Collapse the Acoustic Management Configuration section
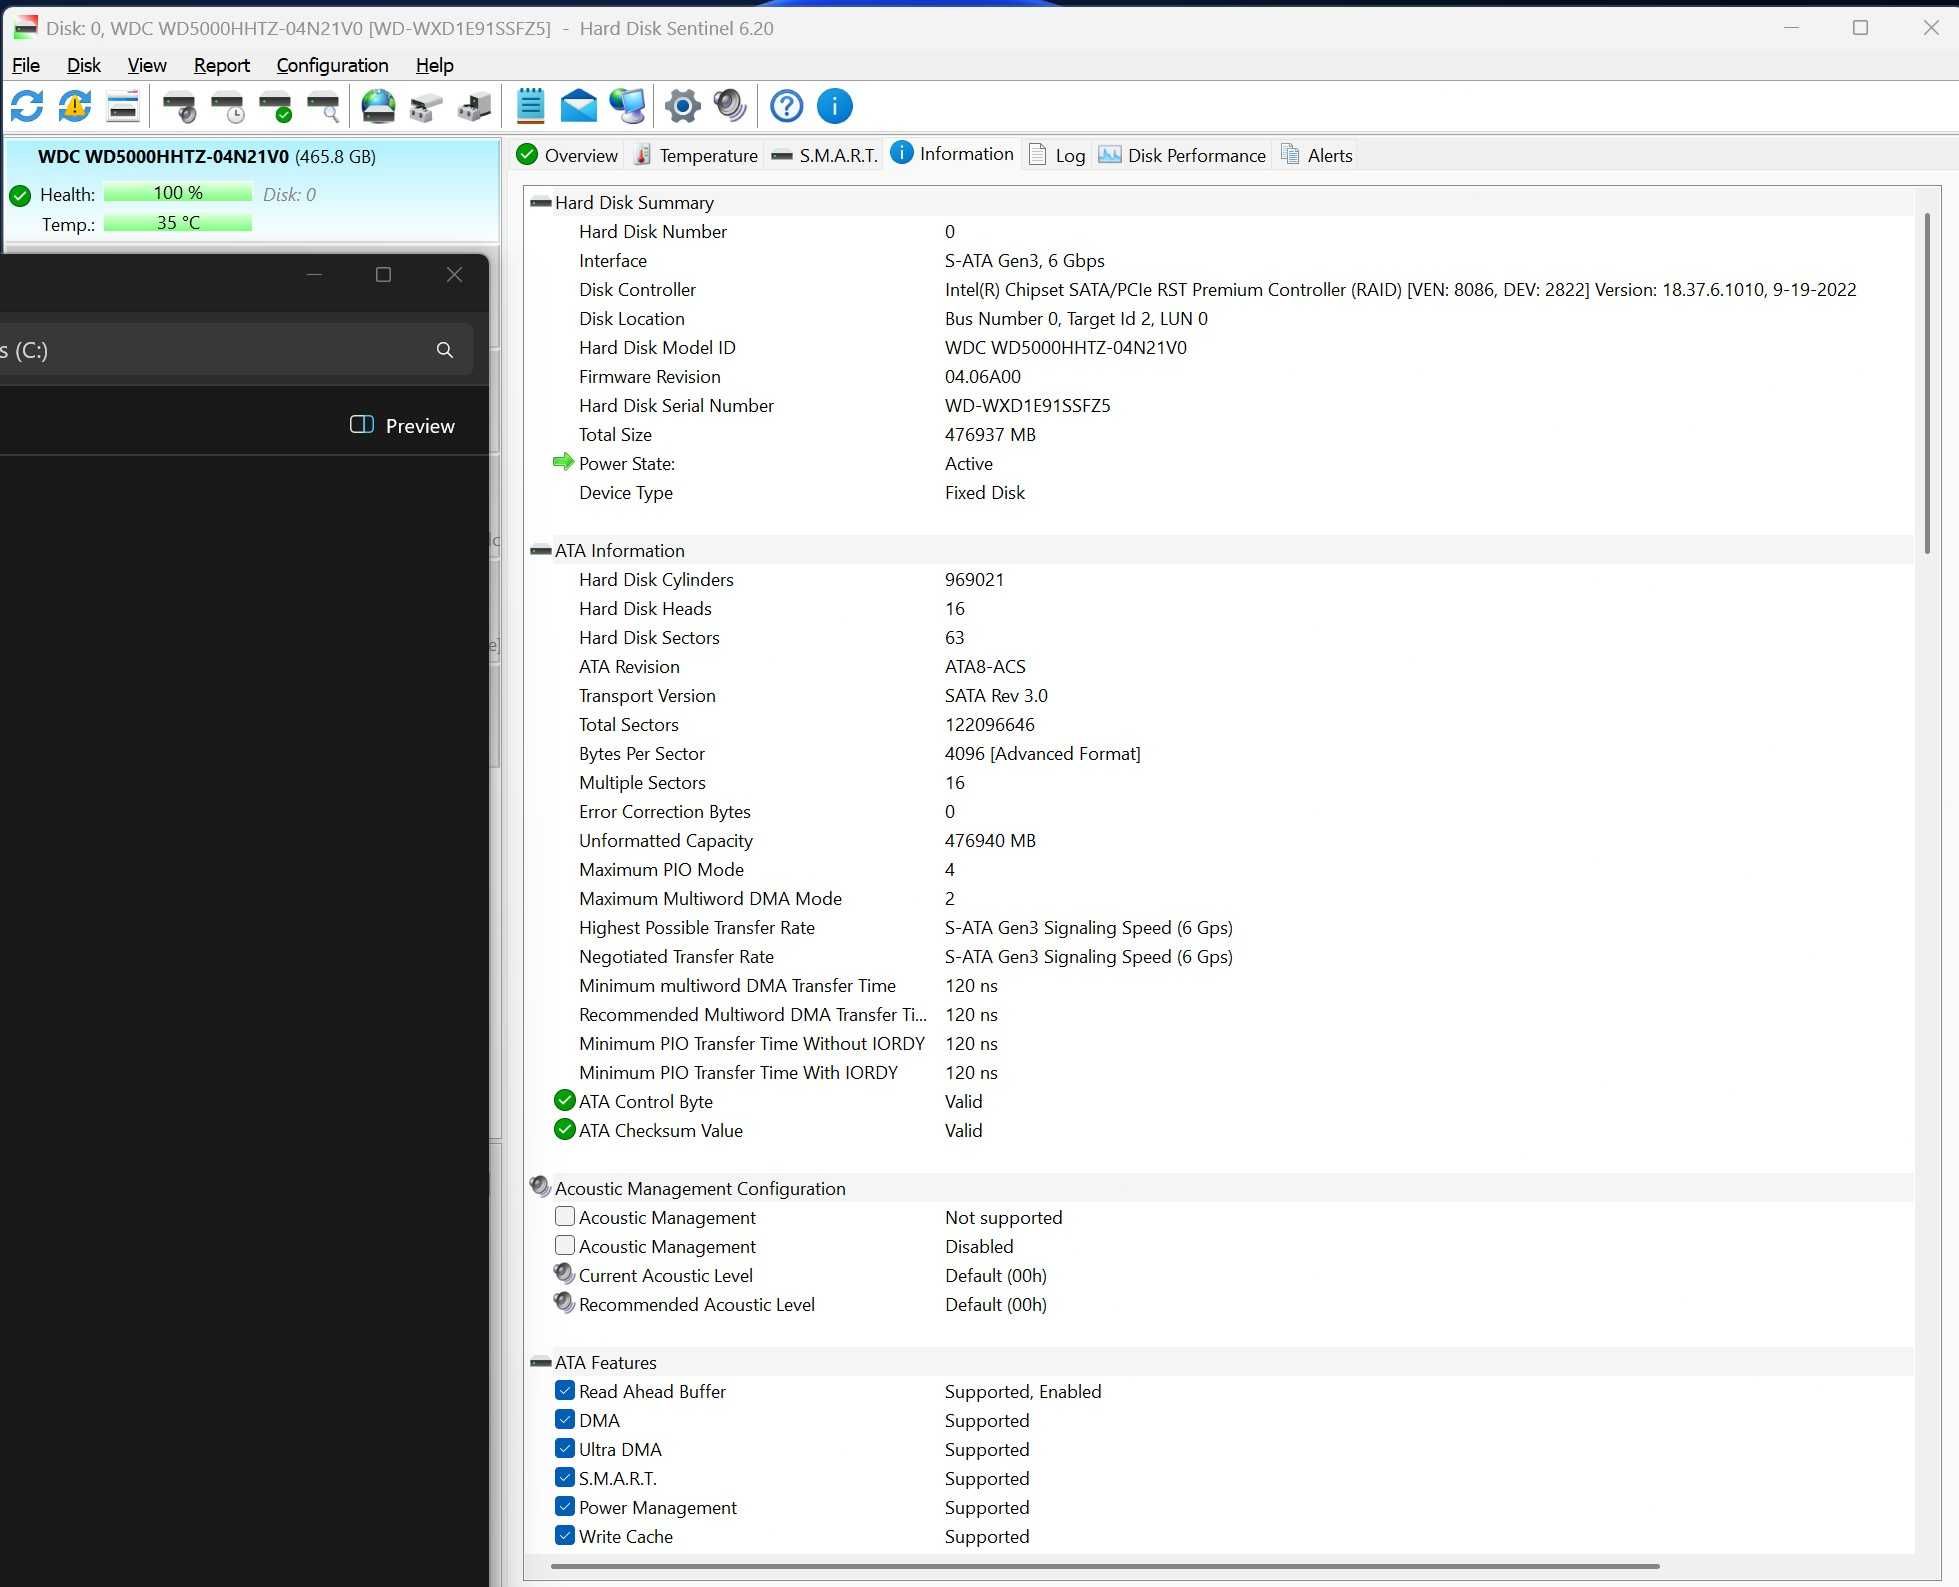Image resolution: width=1959 pixels, height=1587 pixels. point(541,1187)
